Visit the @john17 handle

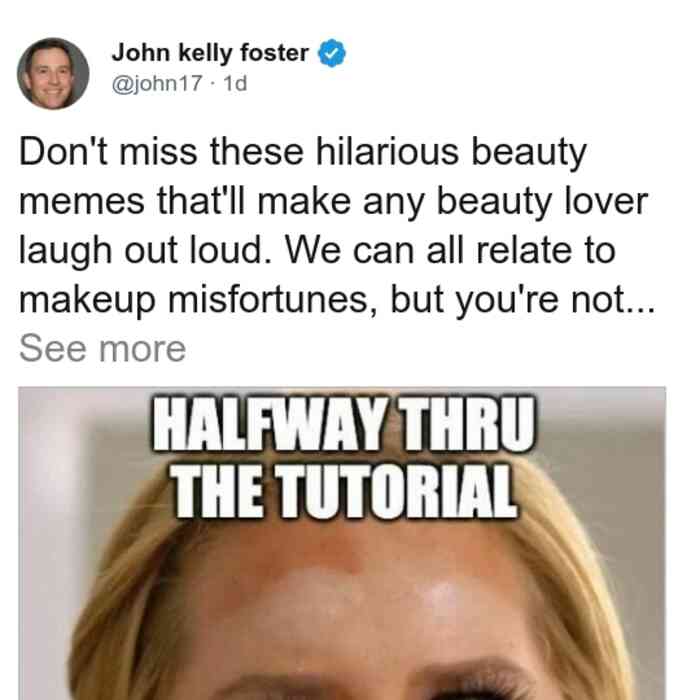click(157, 83)
